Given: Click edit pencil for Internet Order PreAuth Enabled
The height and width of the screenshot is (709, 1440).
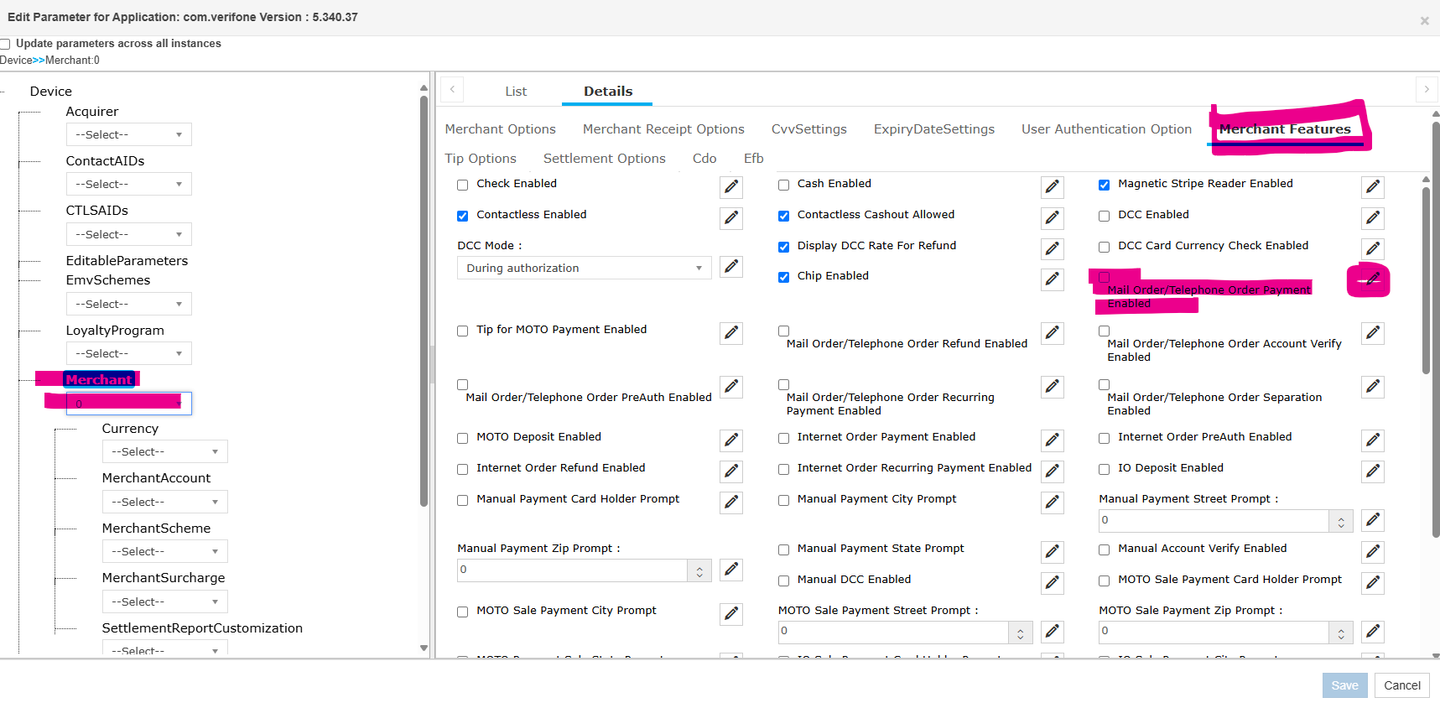Looking at the screenshot, I should 1373,440.
